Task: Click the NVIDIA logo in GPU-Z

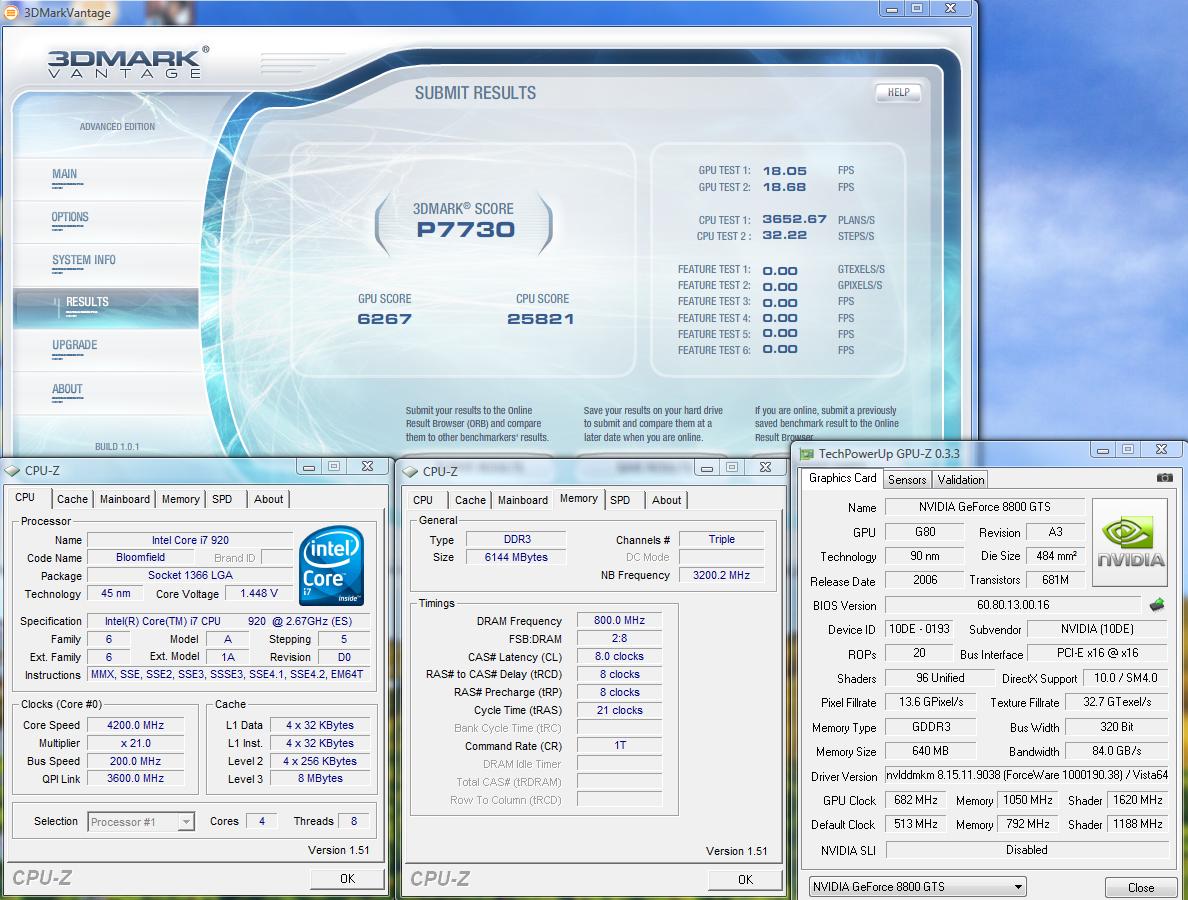Action: (x=1129, y=542)
